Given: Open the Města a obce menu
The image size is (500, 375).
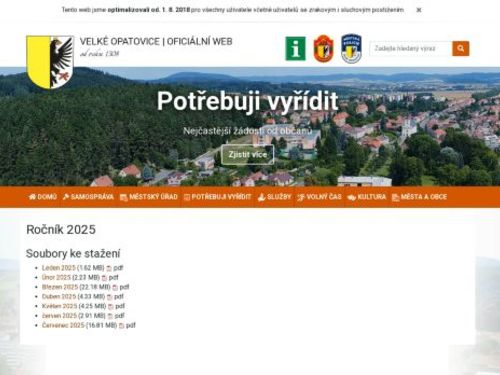Looking at the screenshot, I should coord(419,197).
